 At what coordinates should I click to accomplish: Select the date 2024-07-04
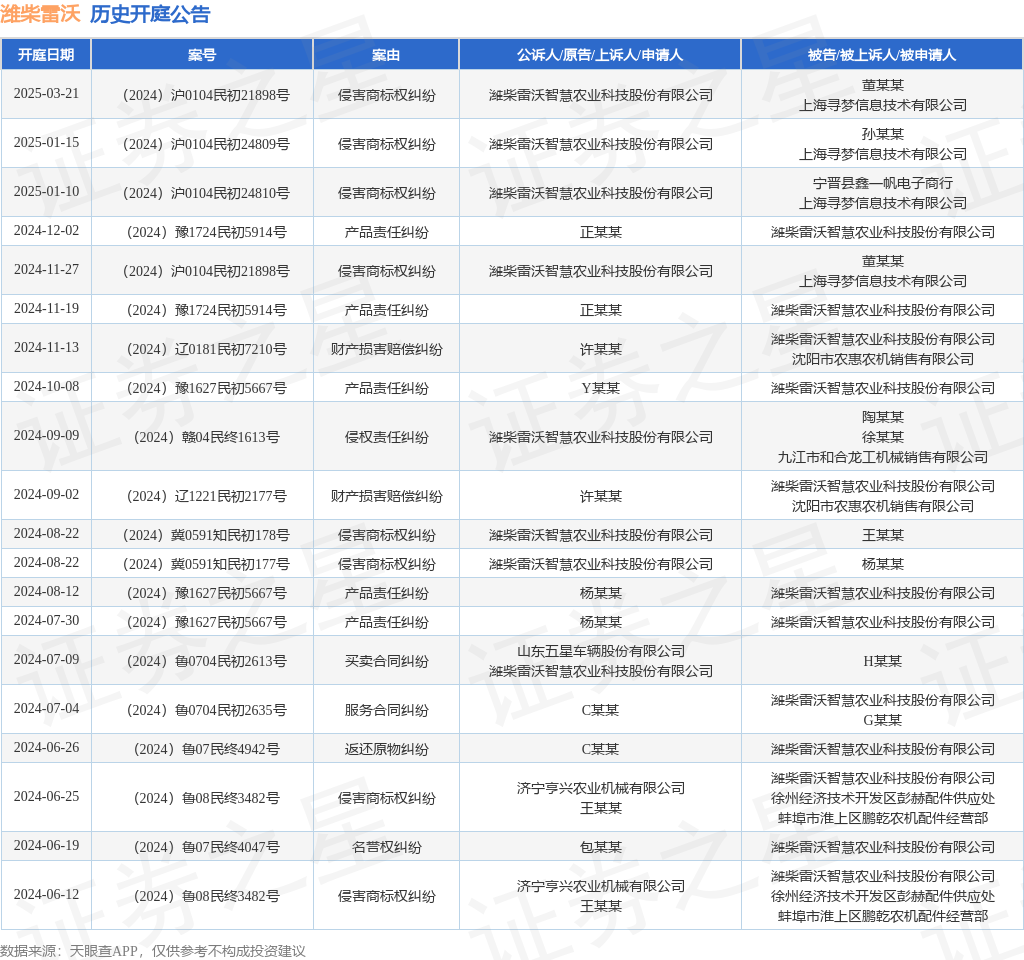click(x=46, y=709)
